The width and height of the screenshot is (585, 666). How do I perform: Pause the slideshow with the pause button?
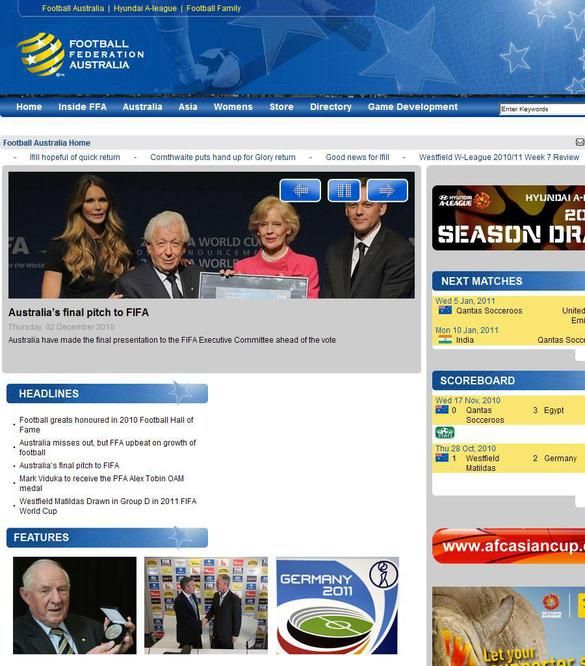tap(344, 190)
